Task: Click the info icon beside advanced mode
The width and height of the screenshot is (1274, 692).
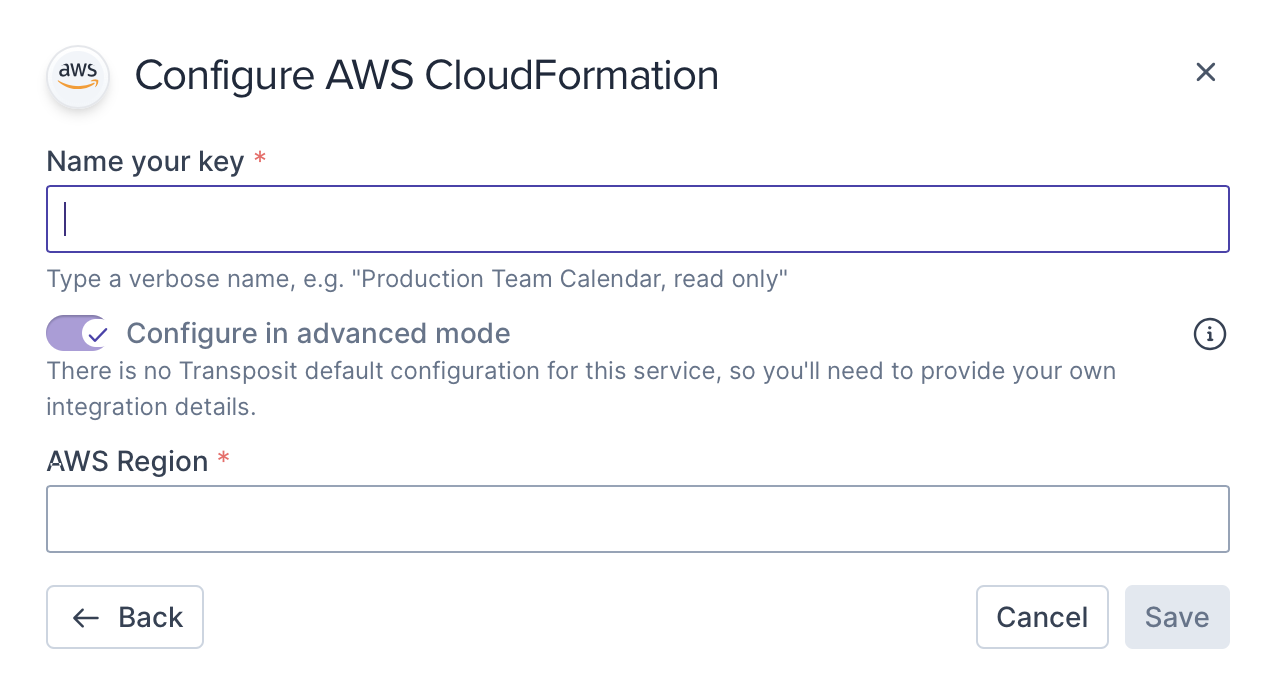Action: click(1210, 334)
